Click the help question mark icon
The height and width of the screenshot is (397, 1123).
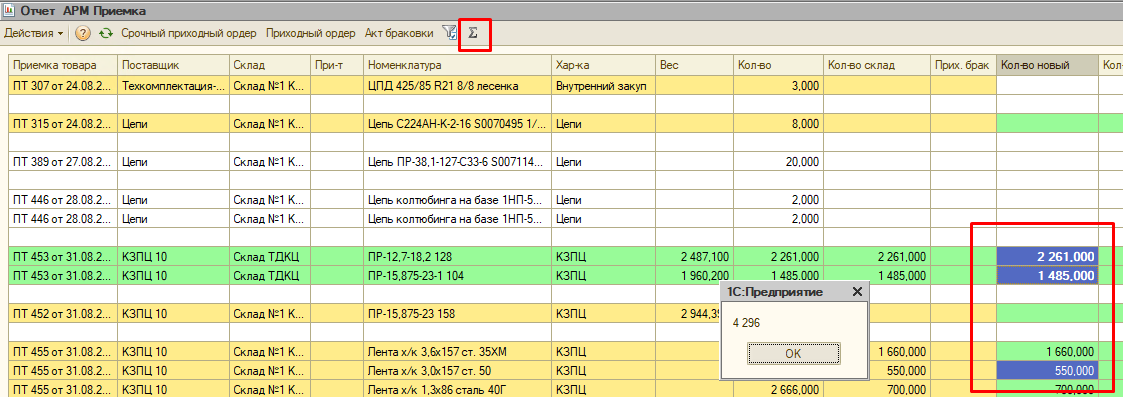click(83, 33)
